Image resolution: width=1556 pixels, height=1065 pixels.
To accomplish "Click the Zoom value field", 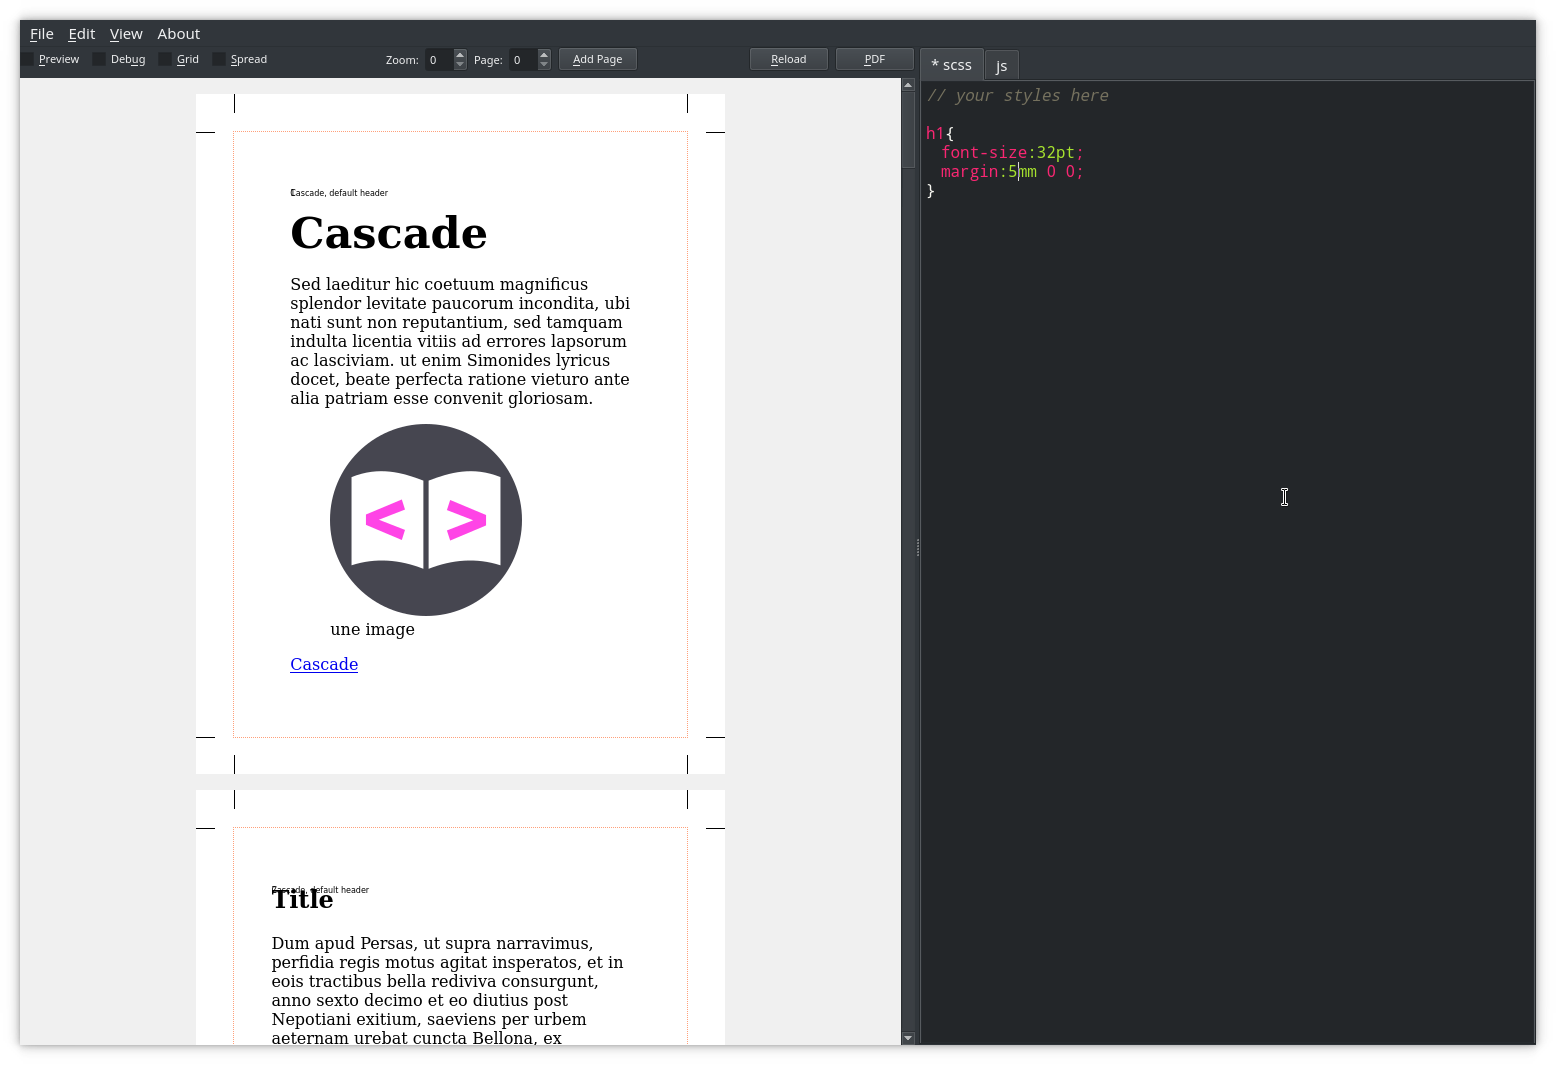I will [x=439, y=60].
